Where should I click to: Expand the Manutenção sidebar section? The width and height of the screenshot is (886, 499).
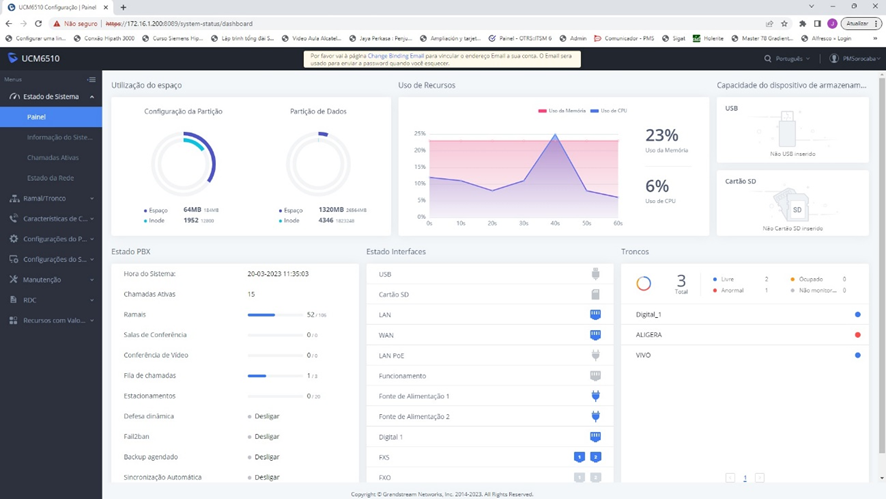(50, 280)
